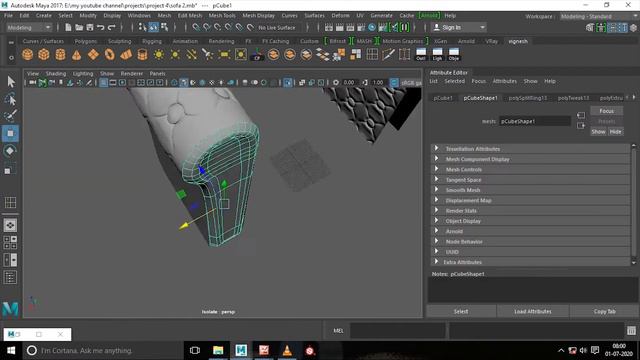Create a polygon cylinder from the shelf
The width and height of the screenshot is (640, 360).
pos(60,54)
